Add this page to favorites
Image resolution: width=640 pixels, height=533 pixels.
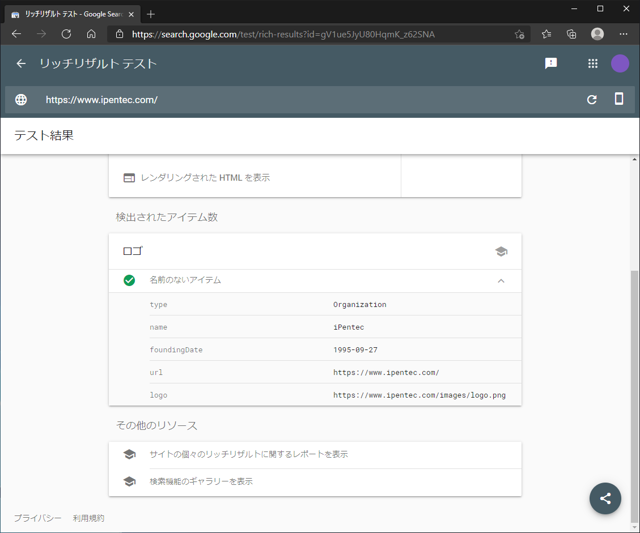(519, 34)
